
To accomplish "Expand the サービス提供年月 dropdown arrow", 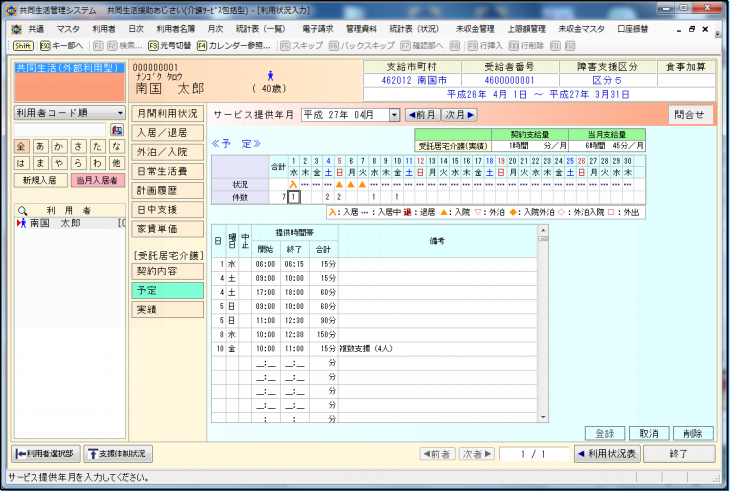I will [394, 115].
